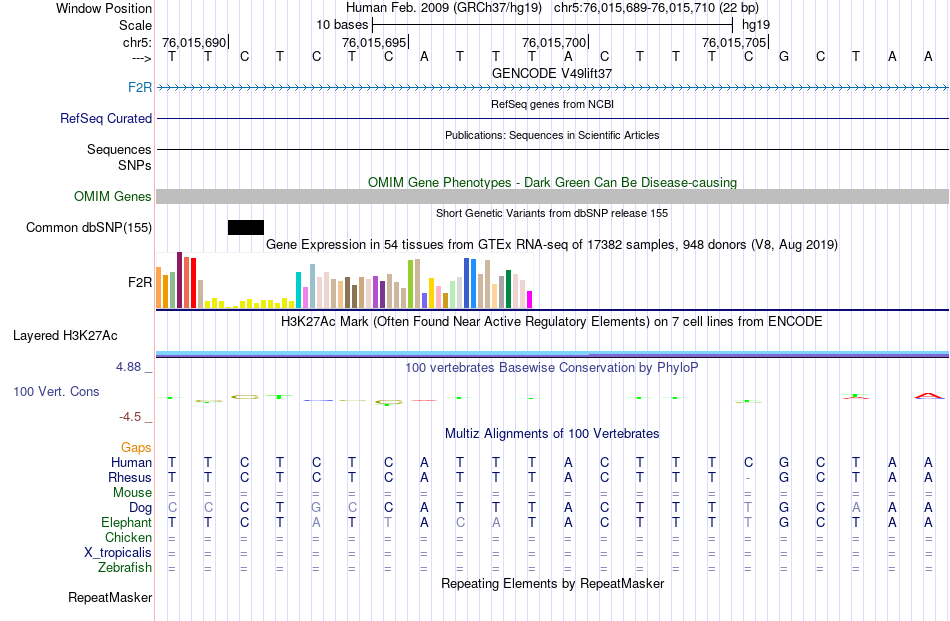Click the Chicken species label
The width and height of the screenshot is (950, 621).
pos(128,537)
